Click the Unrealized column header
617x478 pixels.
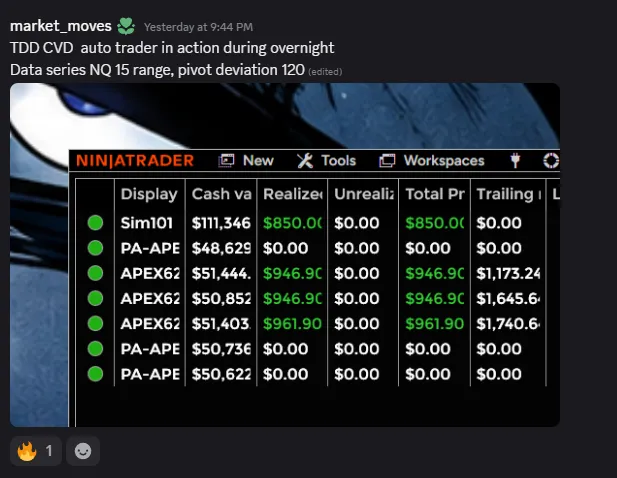[x=364, y=194]
